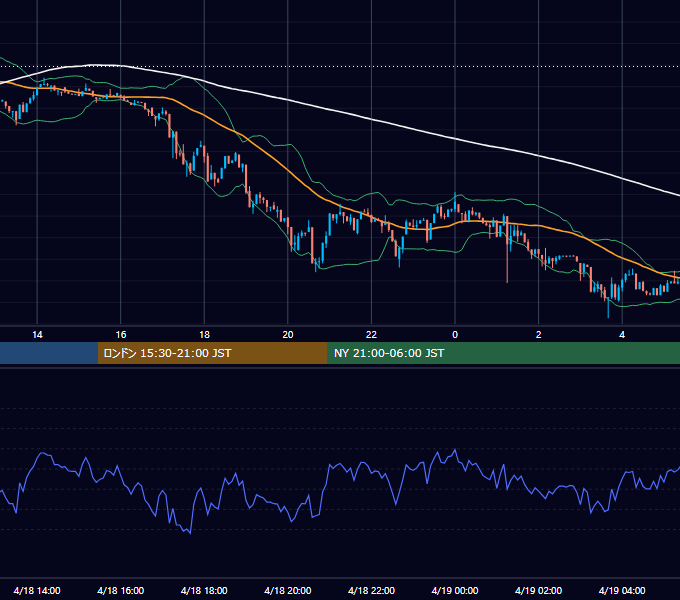
Task: Click the upper axis hour label 22
Action: tap(371, 335)
